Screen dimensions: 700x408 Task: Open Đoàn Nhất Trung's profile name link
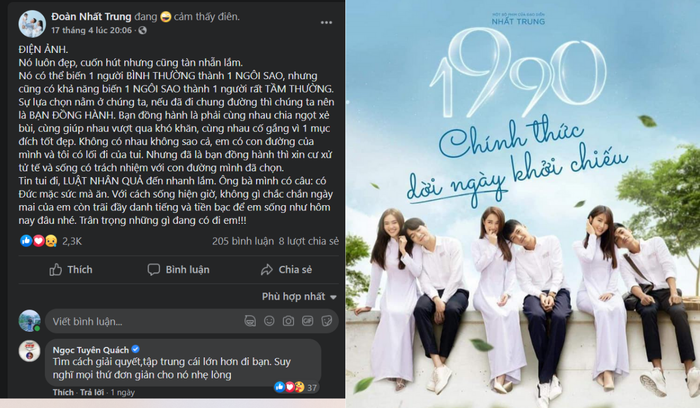pos(91,17)
